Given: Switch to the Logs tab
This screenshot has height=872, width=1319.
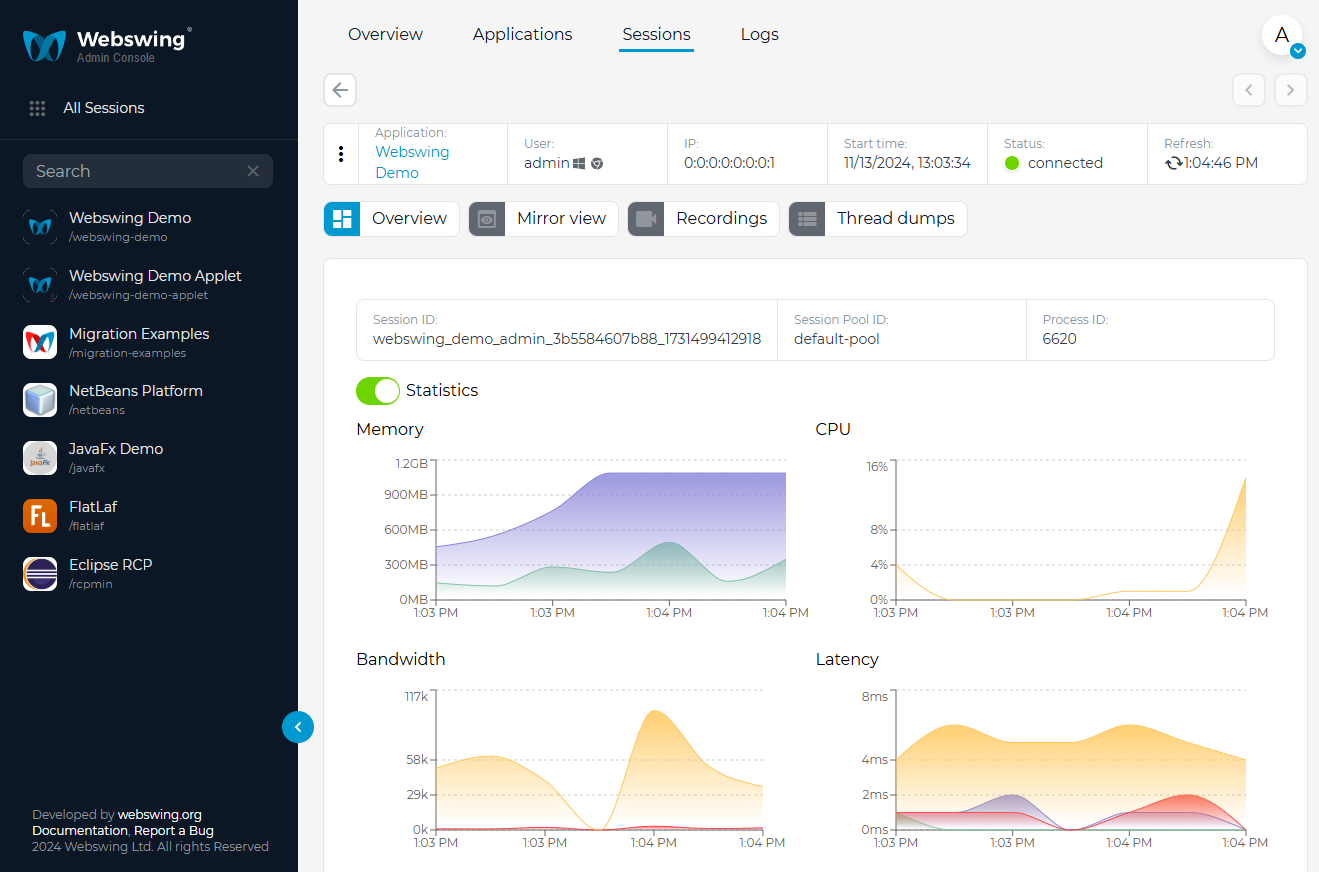Looking at the screenshot, I should (x=760, y=34).
